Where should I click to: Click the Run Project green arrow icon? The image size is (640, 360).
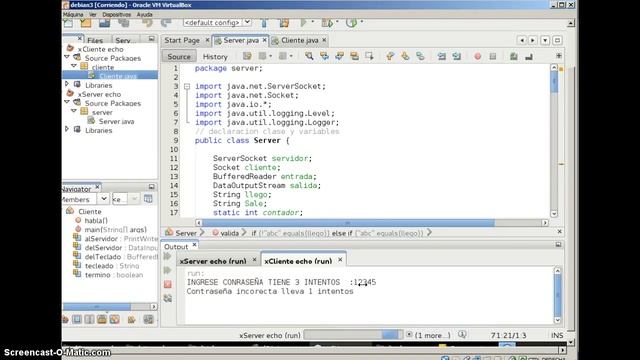(304, 22)
